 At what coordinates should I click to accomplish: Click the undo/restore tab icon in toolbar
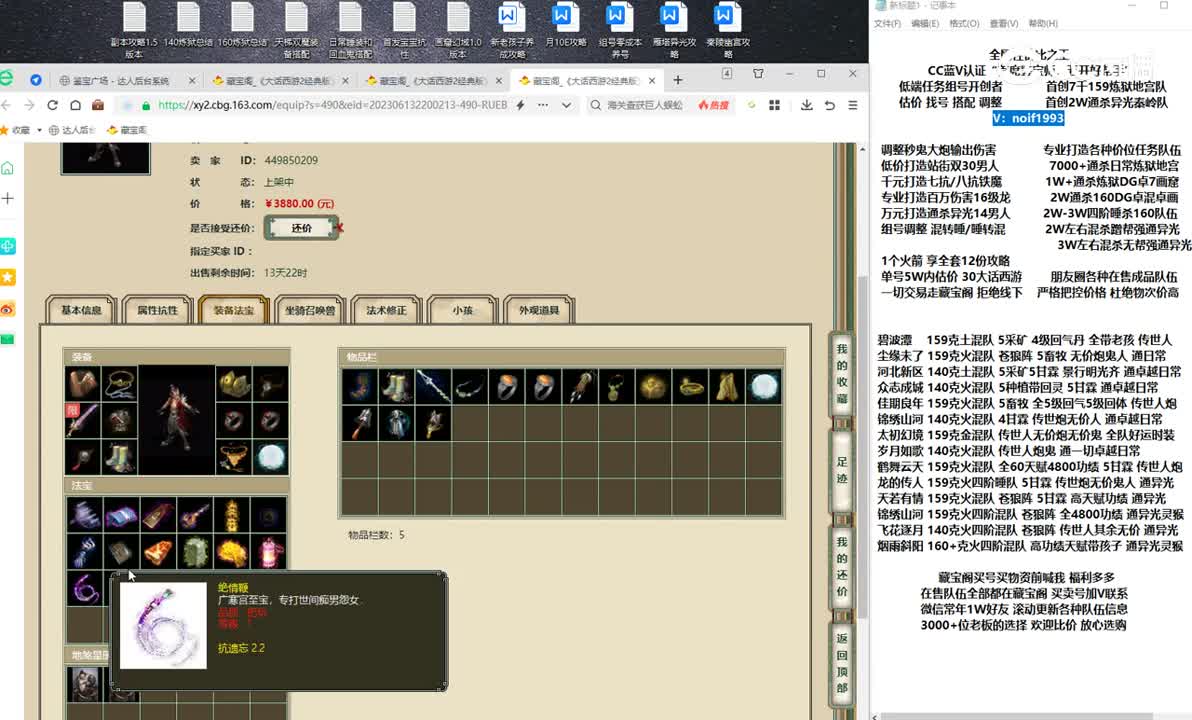pyautogui.click(x=829, y=105)
